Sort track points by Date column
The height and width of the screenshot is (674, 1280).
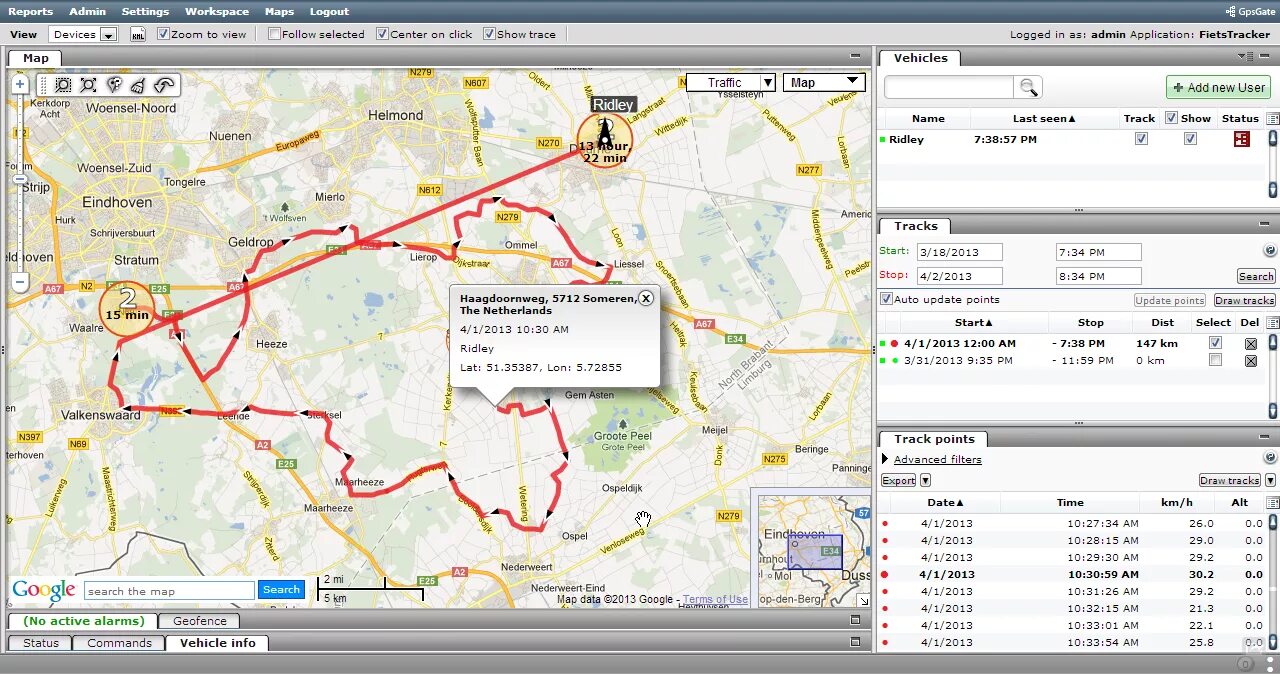click(945, 502)
